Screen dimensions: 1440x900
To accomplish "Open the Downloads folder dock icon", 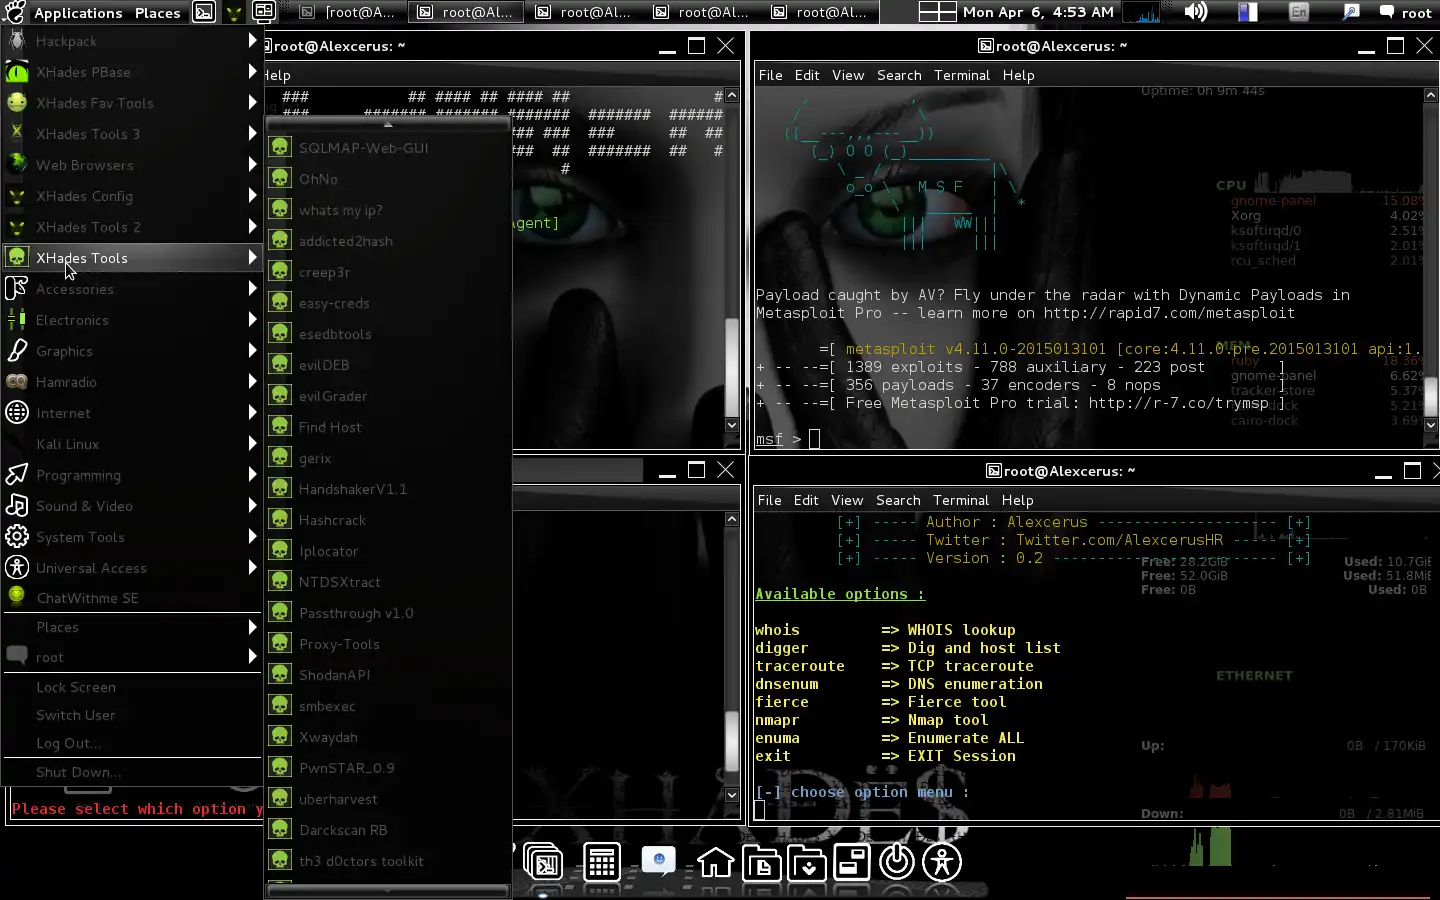I will pos(807,862).
